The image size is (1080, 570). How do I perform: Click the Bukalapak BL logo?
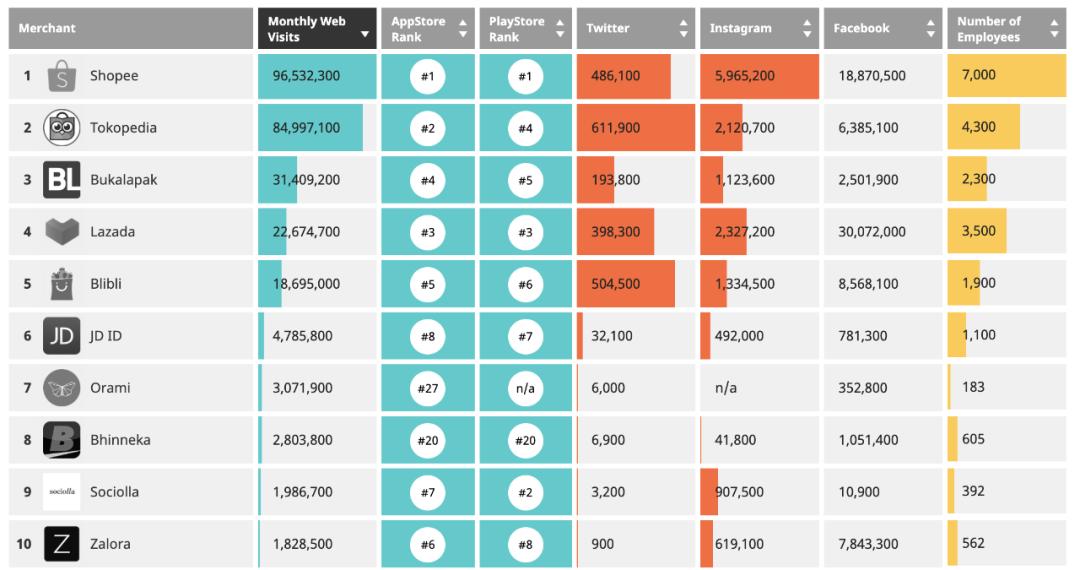coord(61,180)
